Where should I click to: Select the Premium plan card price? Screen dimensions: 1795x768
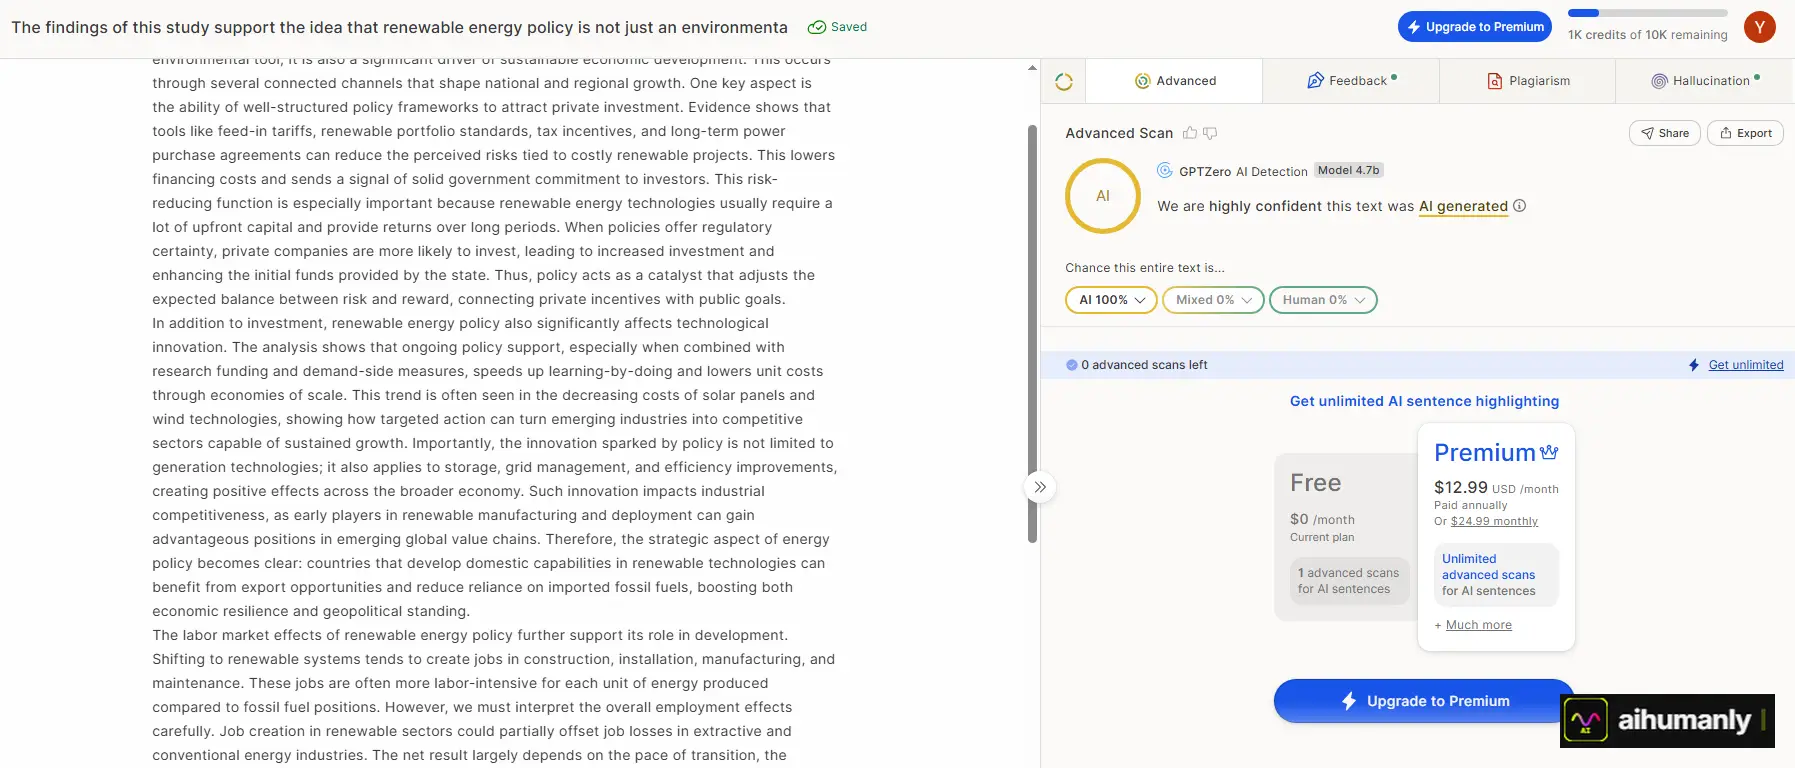coord(1496,488)
